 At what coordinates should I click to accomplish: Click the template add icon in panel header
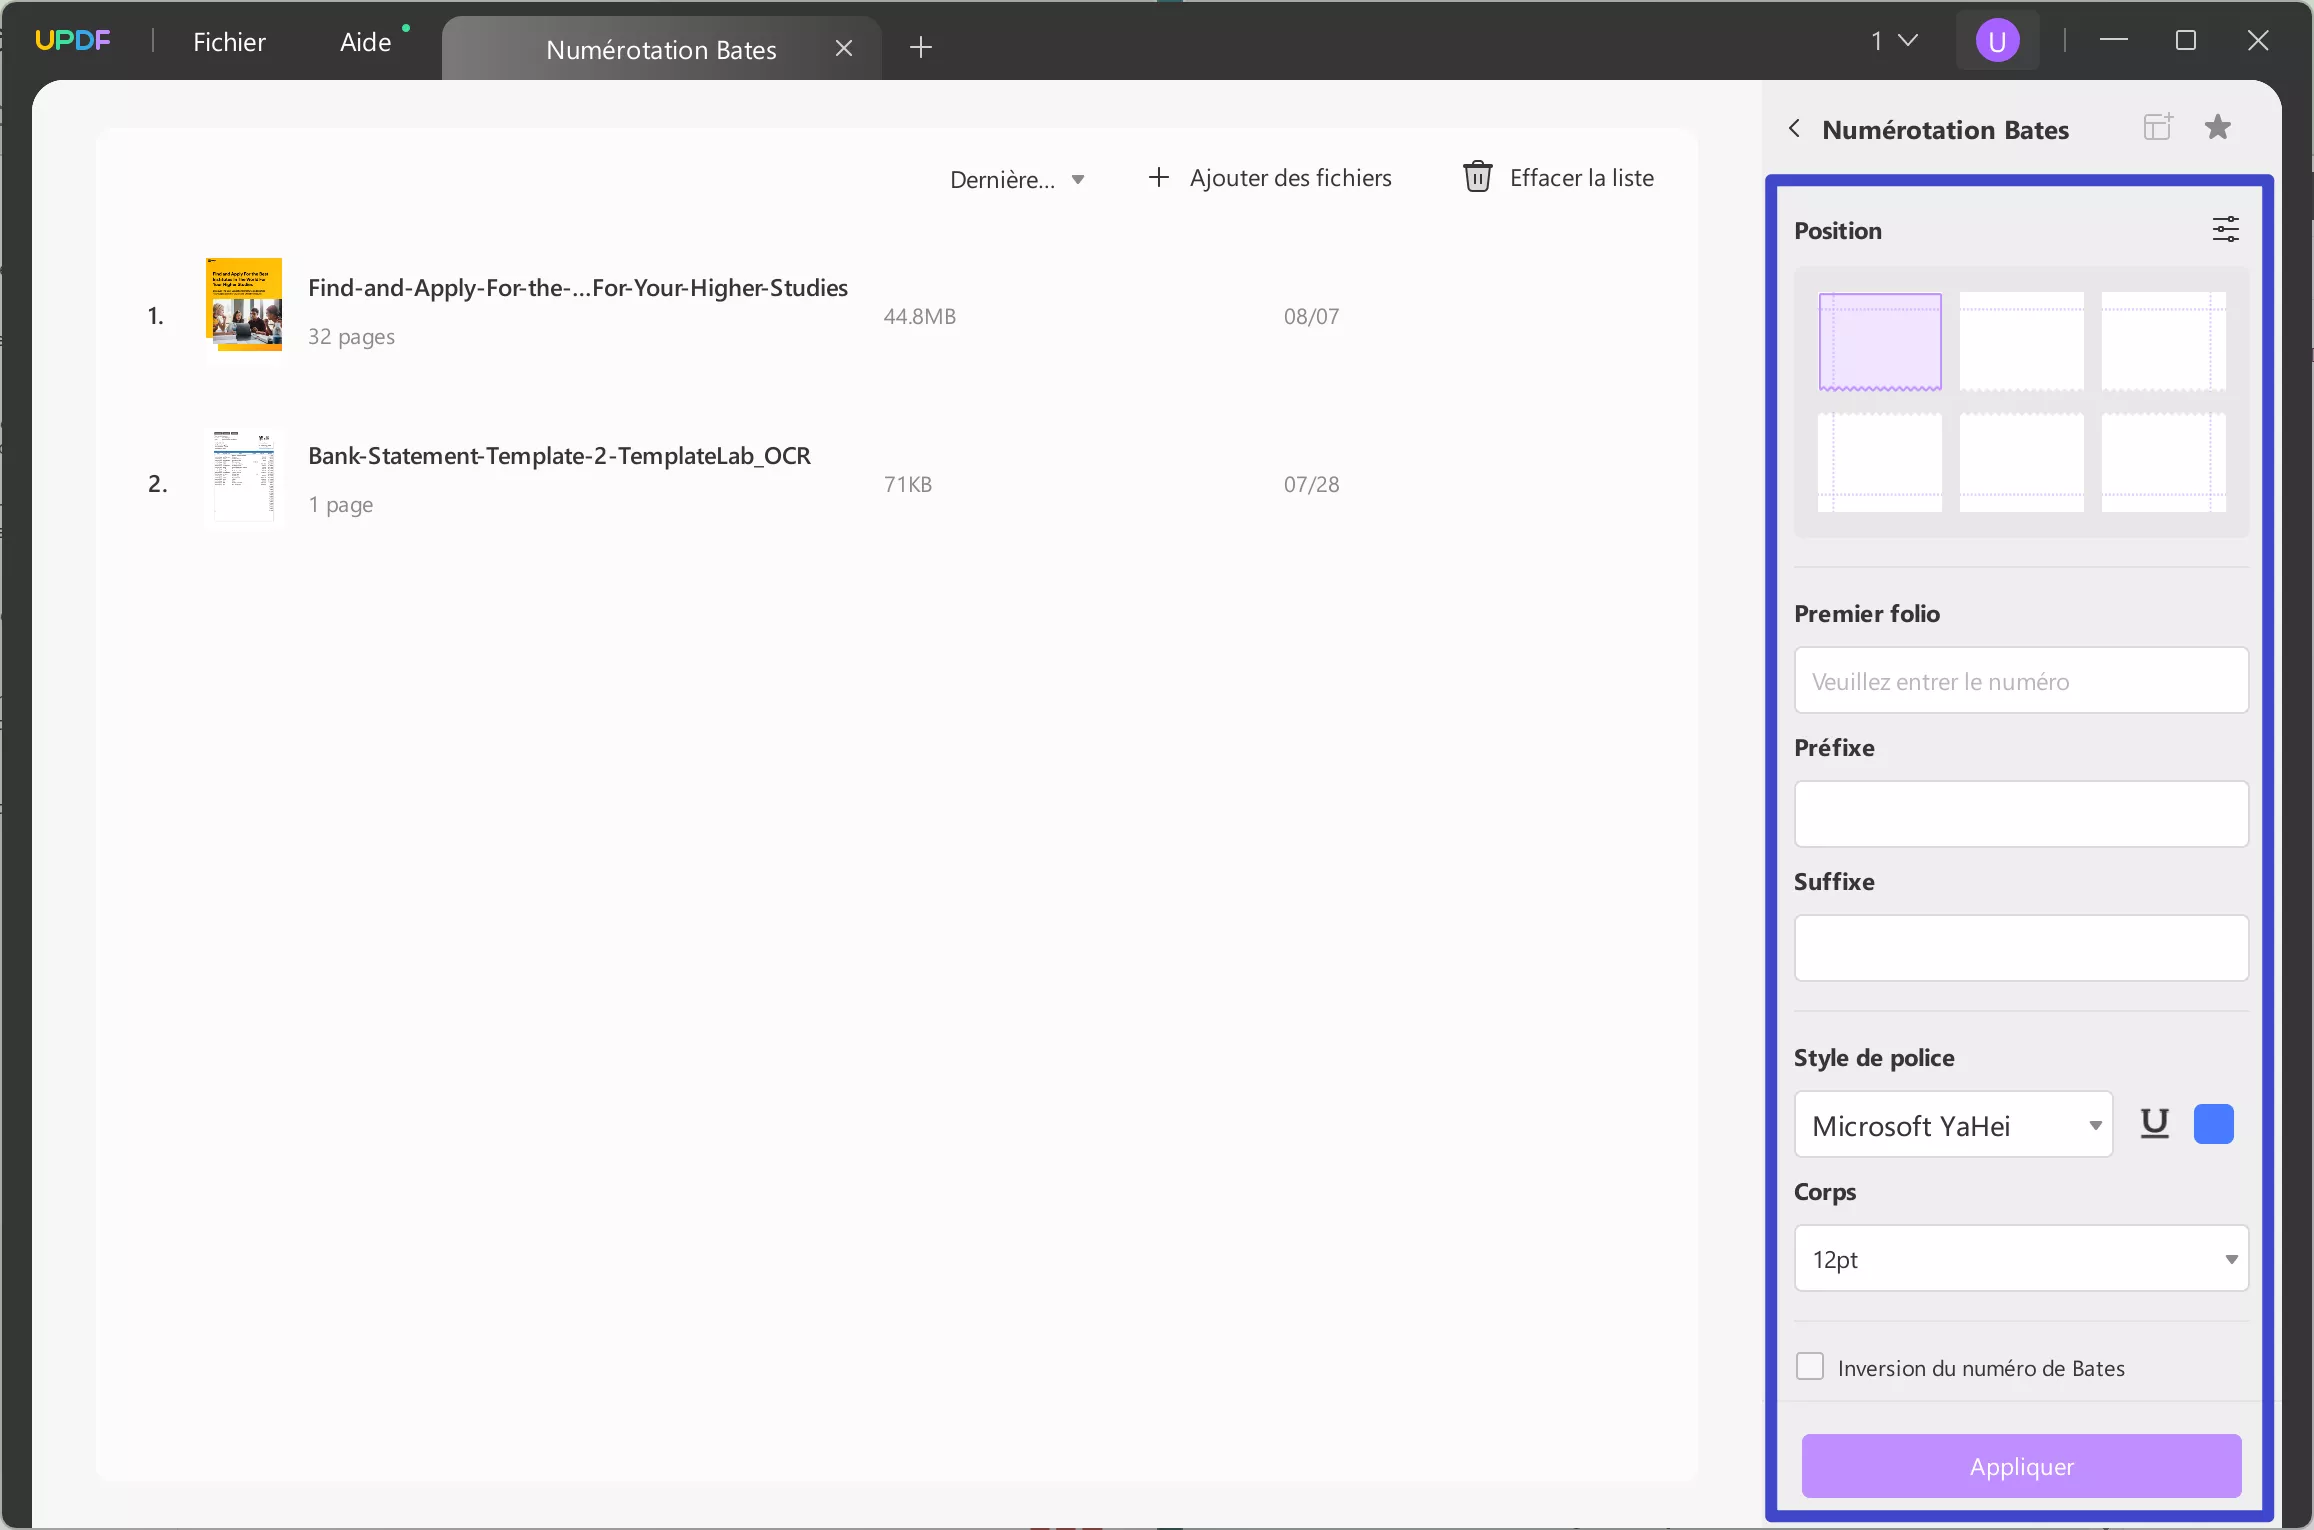click(2157, 127)
